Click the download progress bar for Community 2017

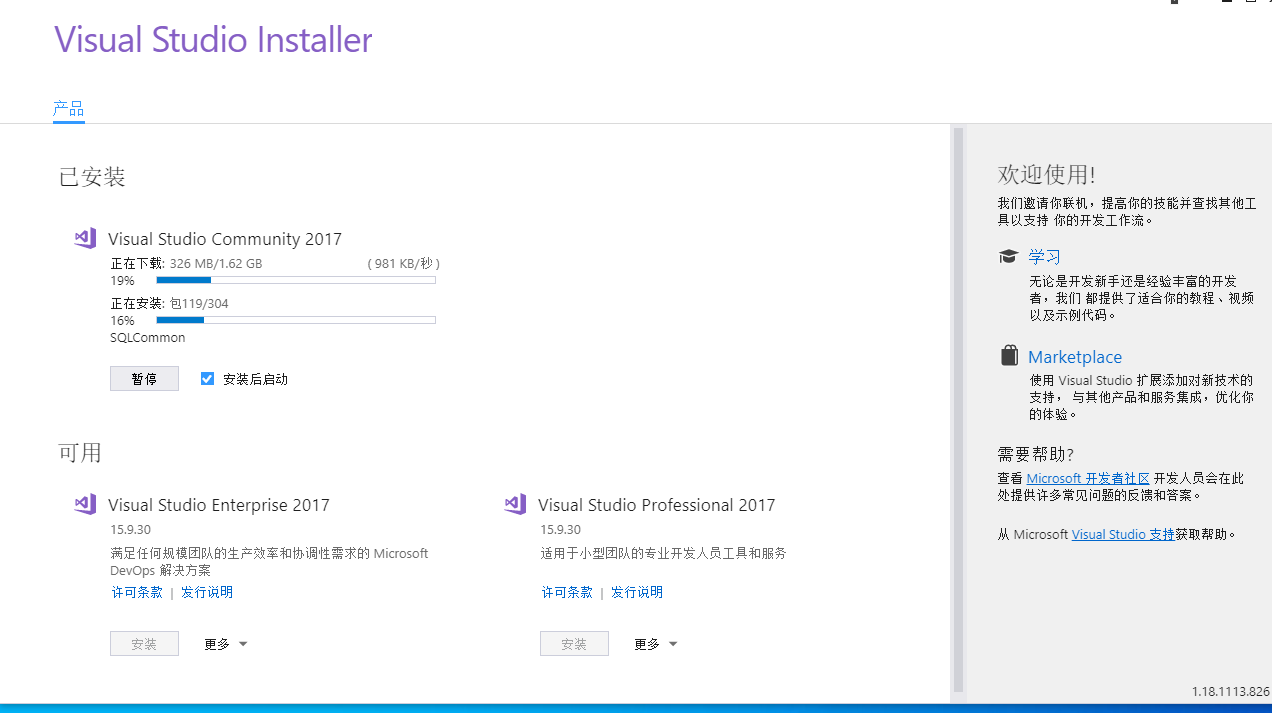295,280
